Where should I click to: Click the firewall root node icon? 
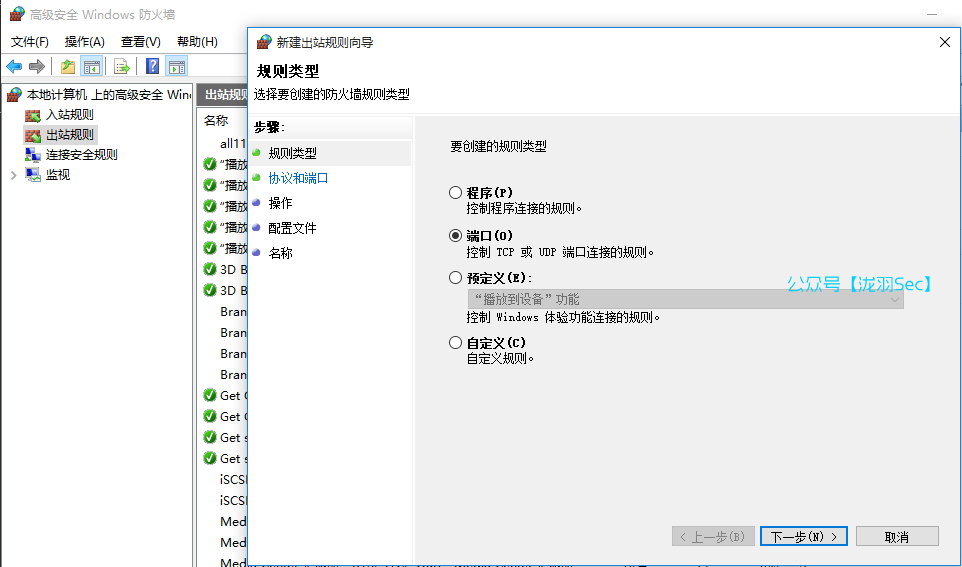pos(14,94)
